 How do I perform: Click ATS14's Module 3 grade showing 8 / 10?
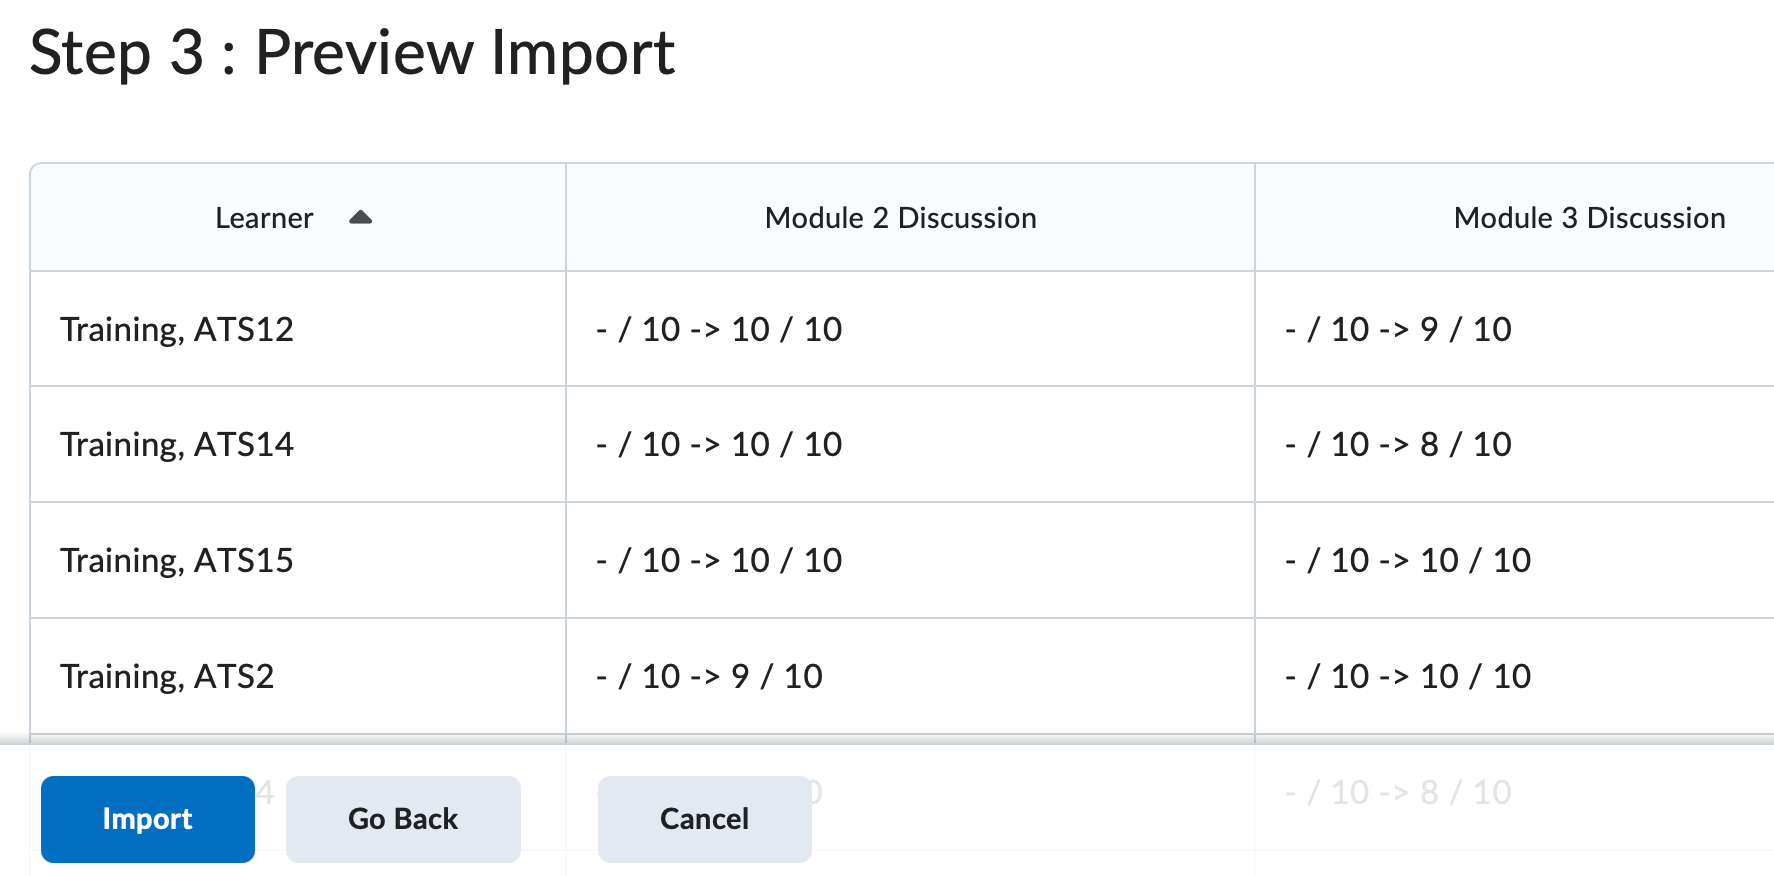(1398, 444)
